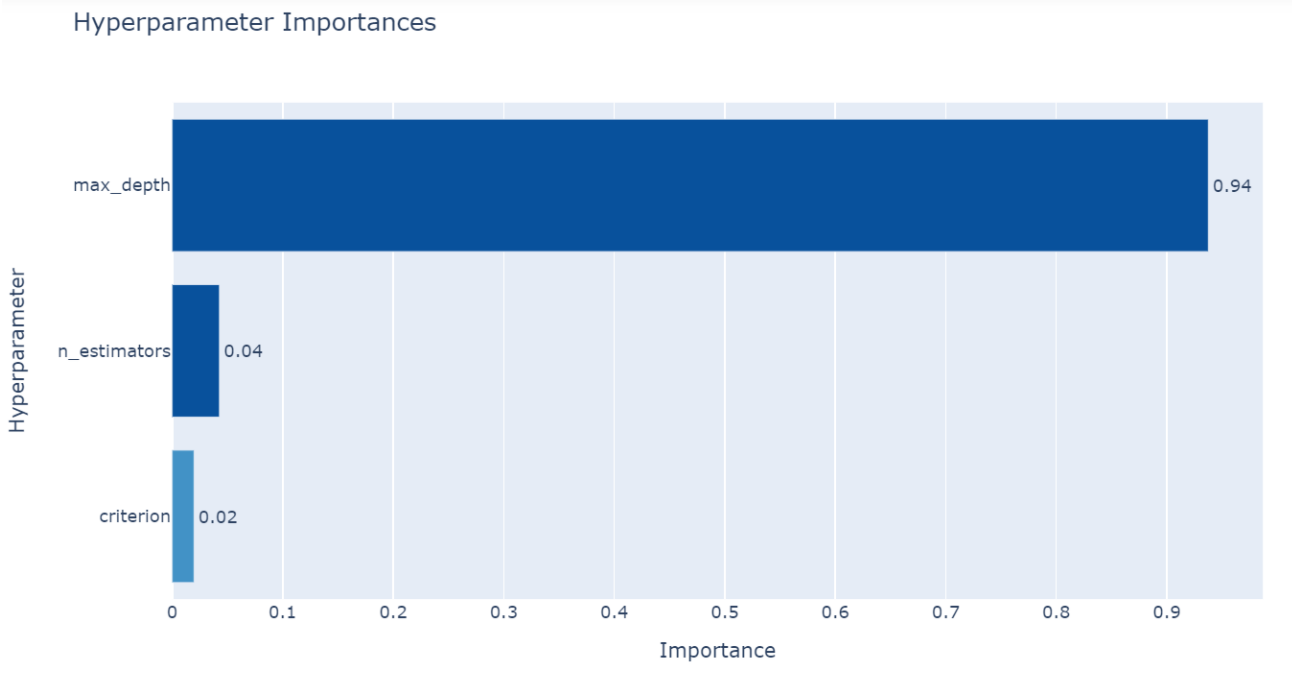Click the 0.3 x-axis tick label
Screen dimensions: 1292x686
click(504, 611)
